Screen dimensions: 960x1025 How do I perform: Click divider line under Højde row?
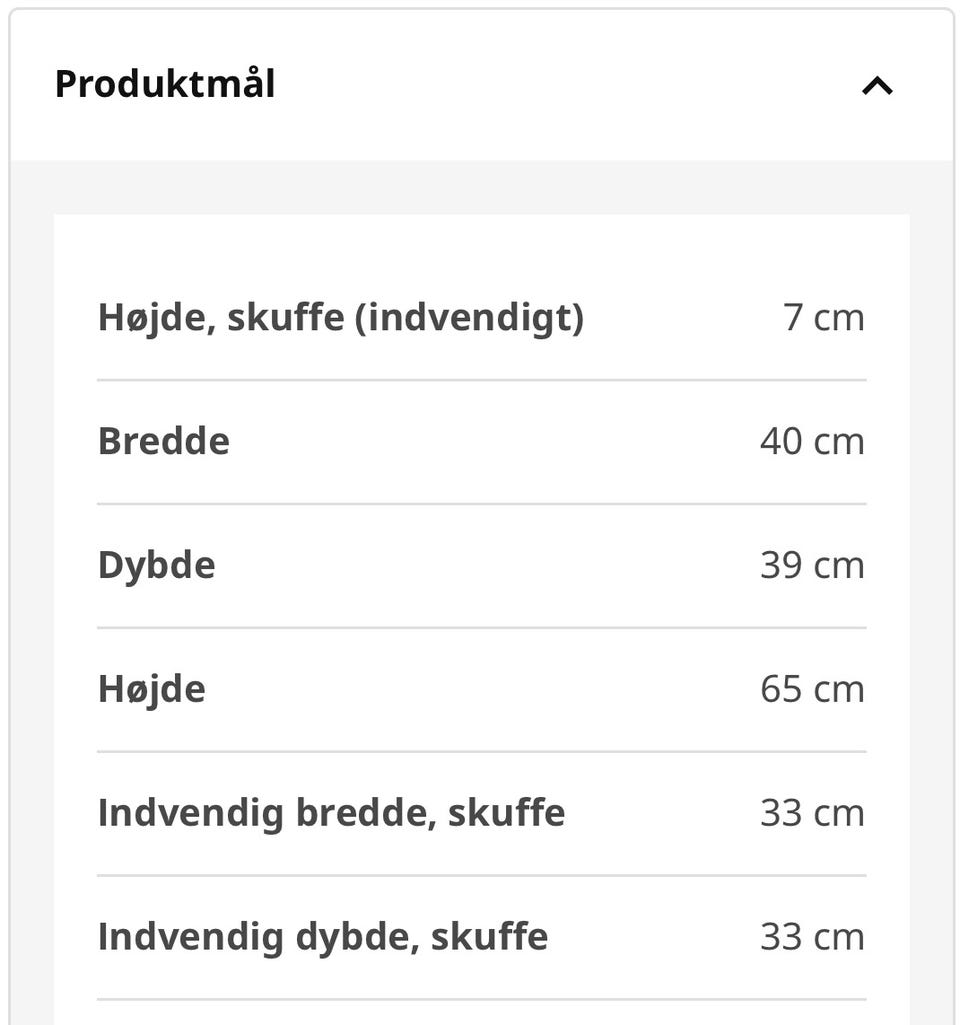pos(482,752)
